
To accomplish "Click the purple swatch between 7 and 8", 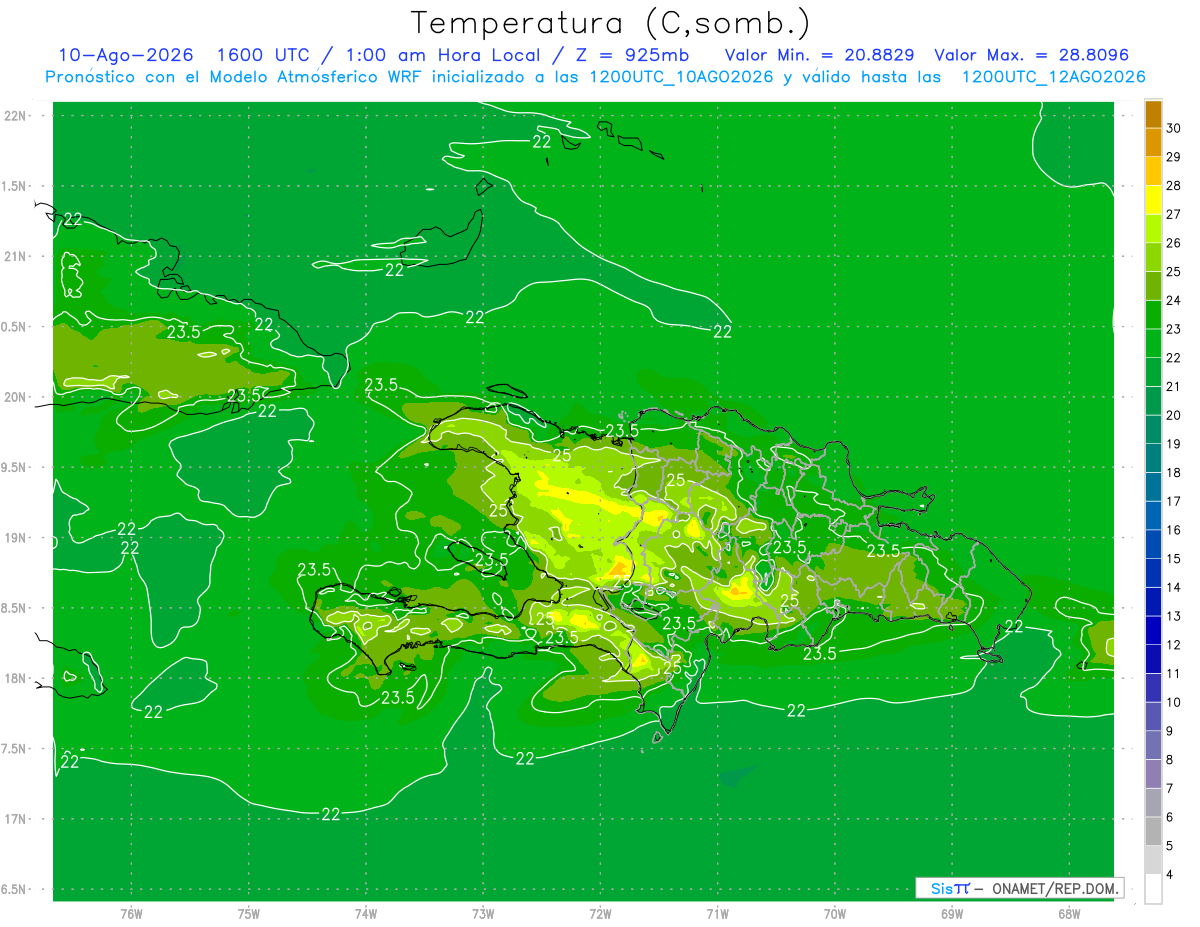I will point(1153,774).
